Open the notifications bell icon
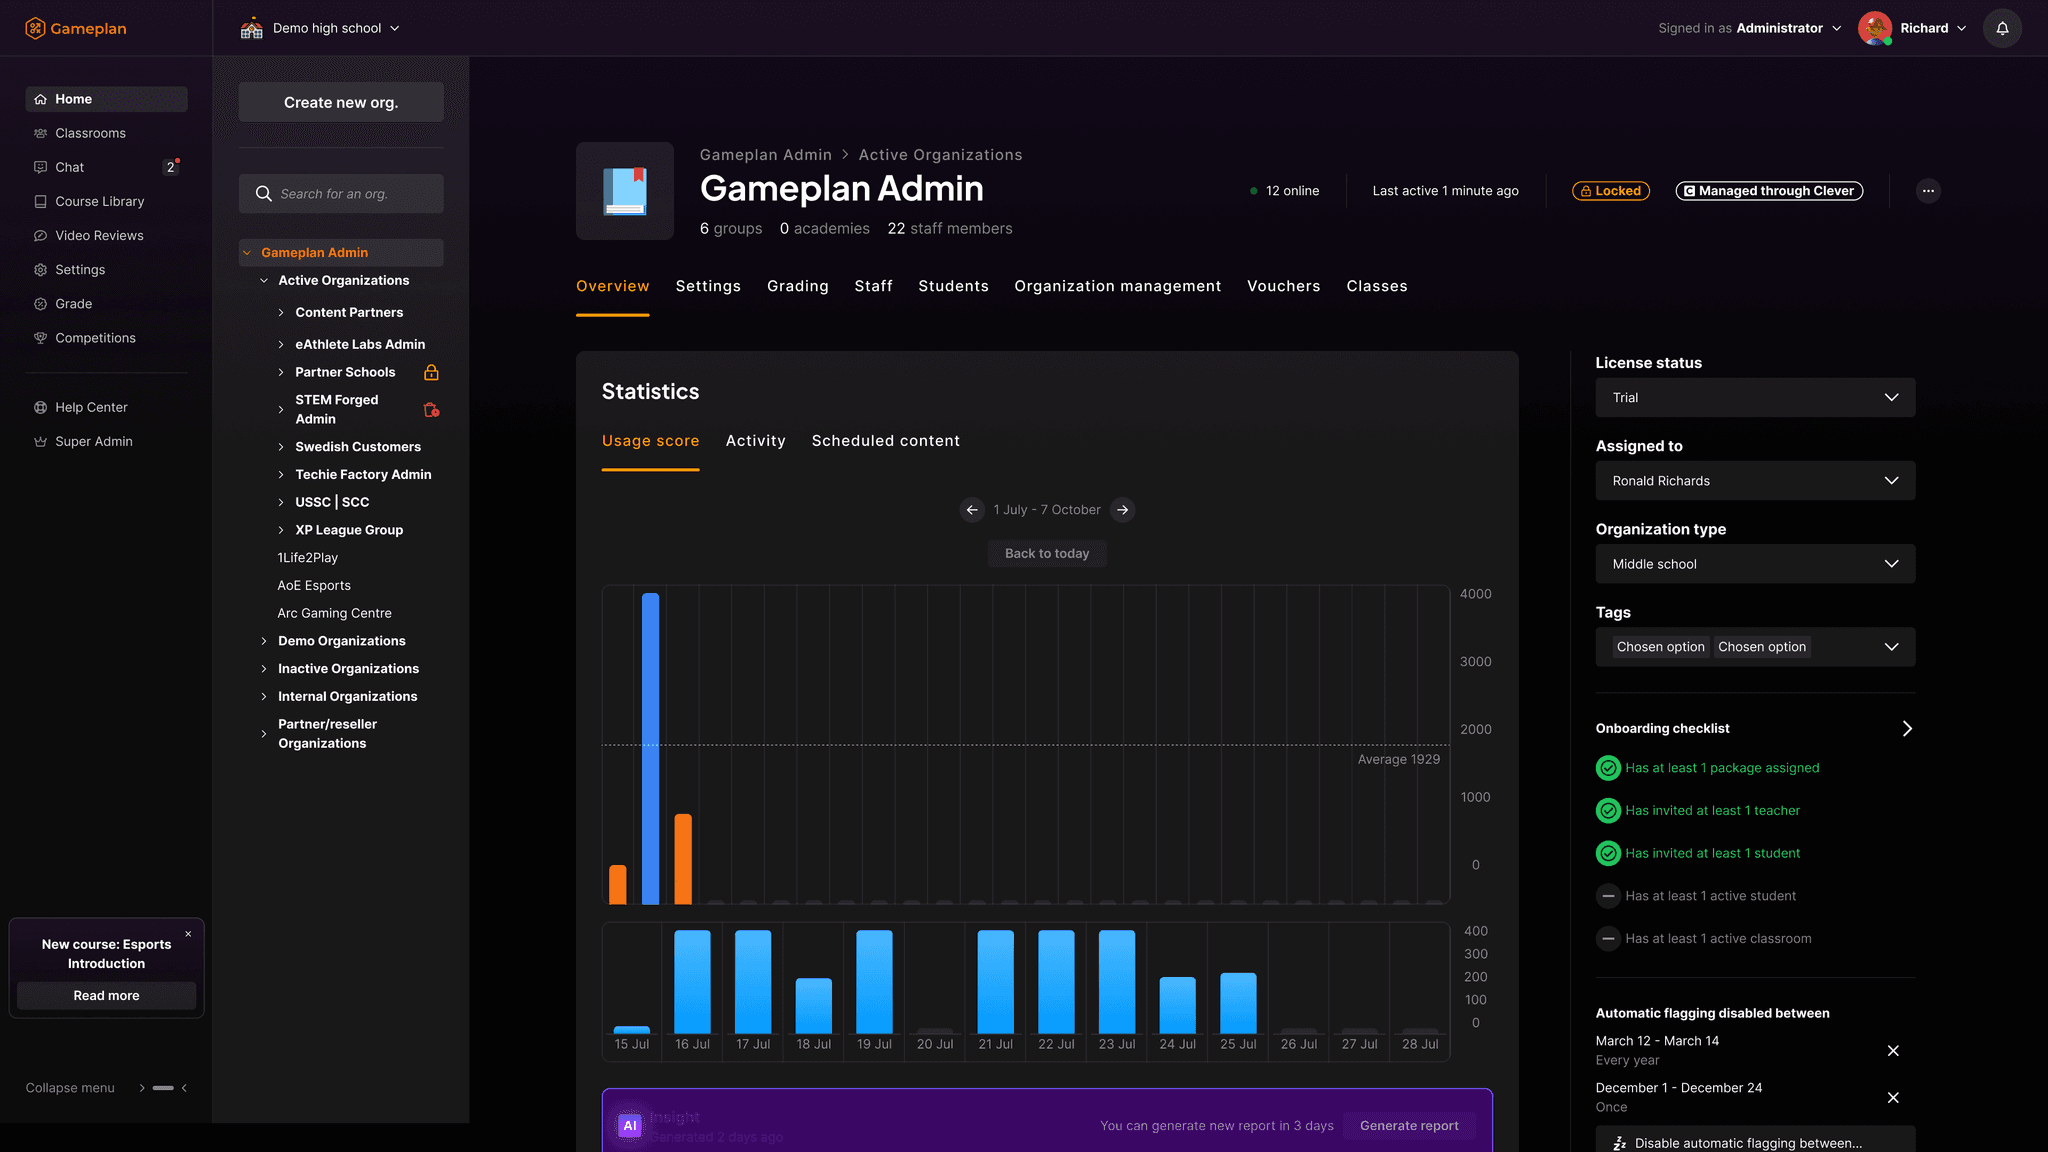 tap(2002, 28)
